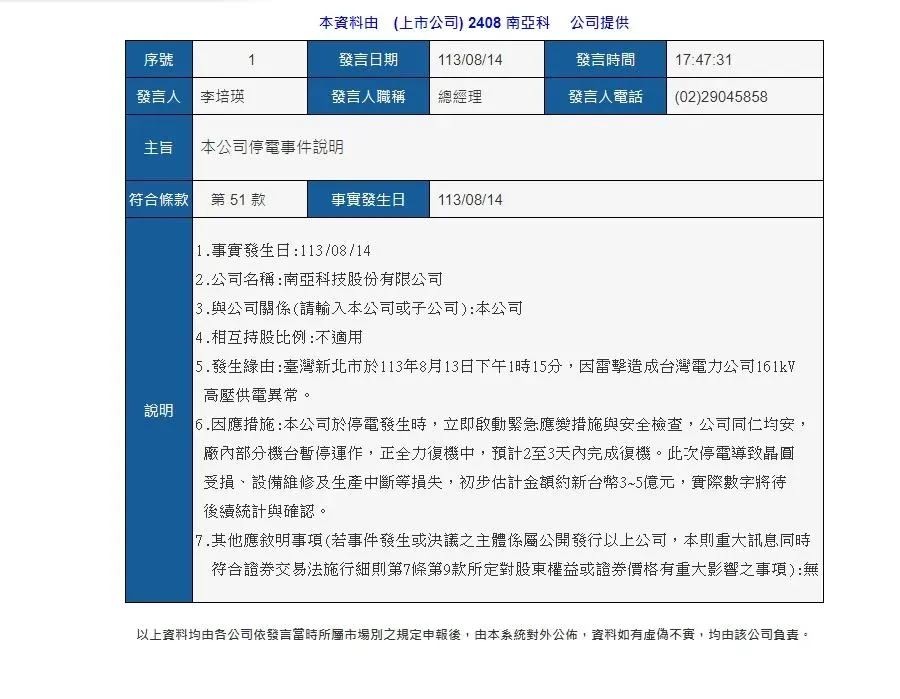900x699 pixels.
Task: Click line 3 starting with 3.與公司關係
Action: [x=359, y=309]
